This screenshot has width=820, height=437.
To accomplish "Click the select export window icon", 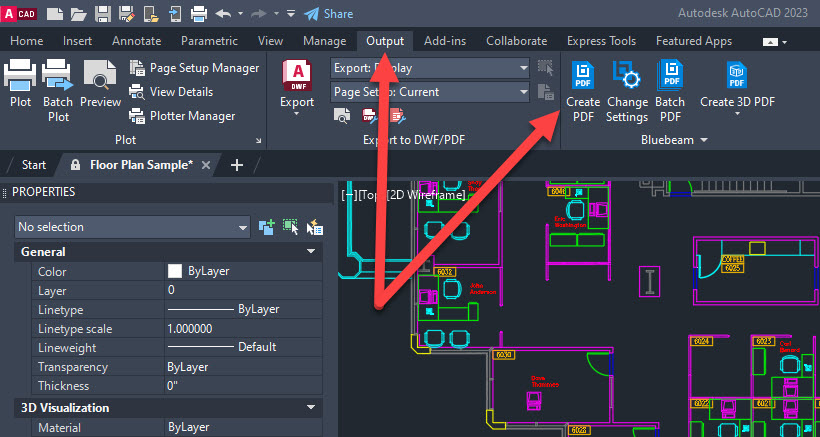I will coord(545,68).
